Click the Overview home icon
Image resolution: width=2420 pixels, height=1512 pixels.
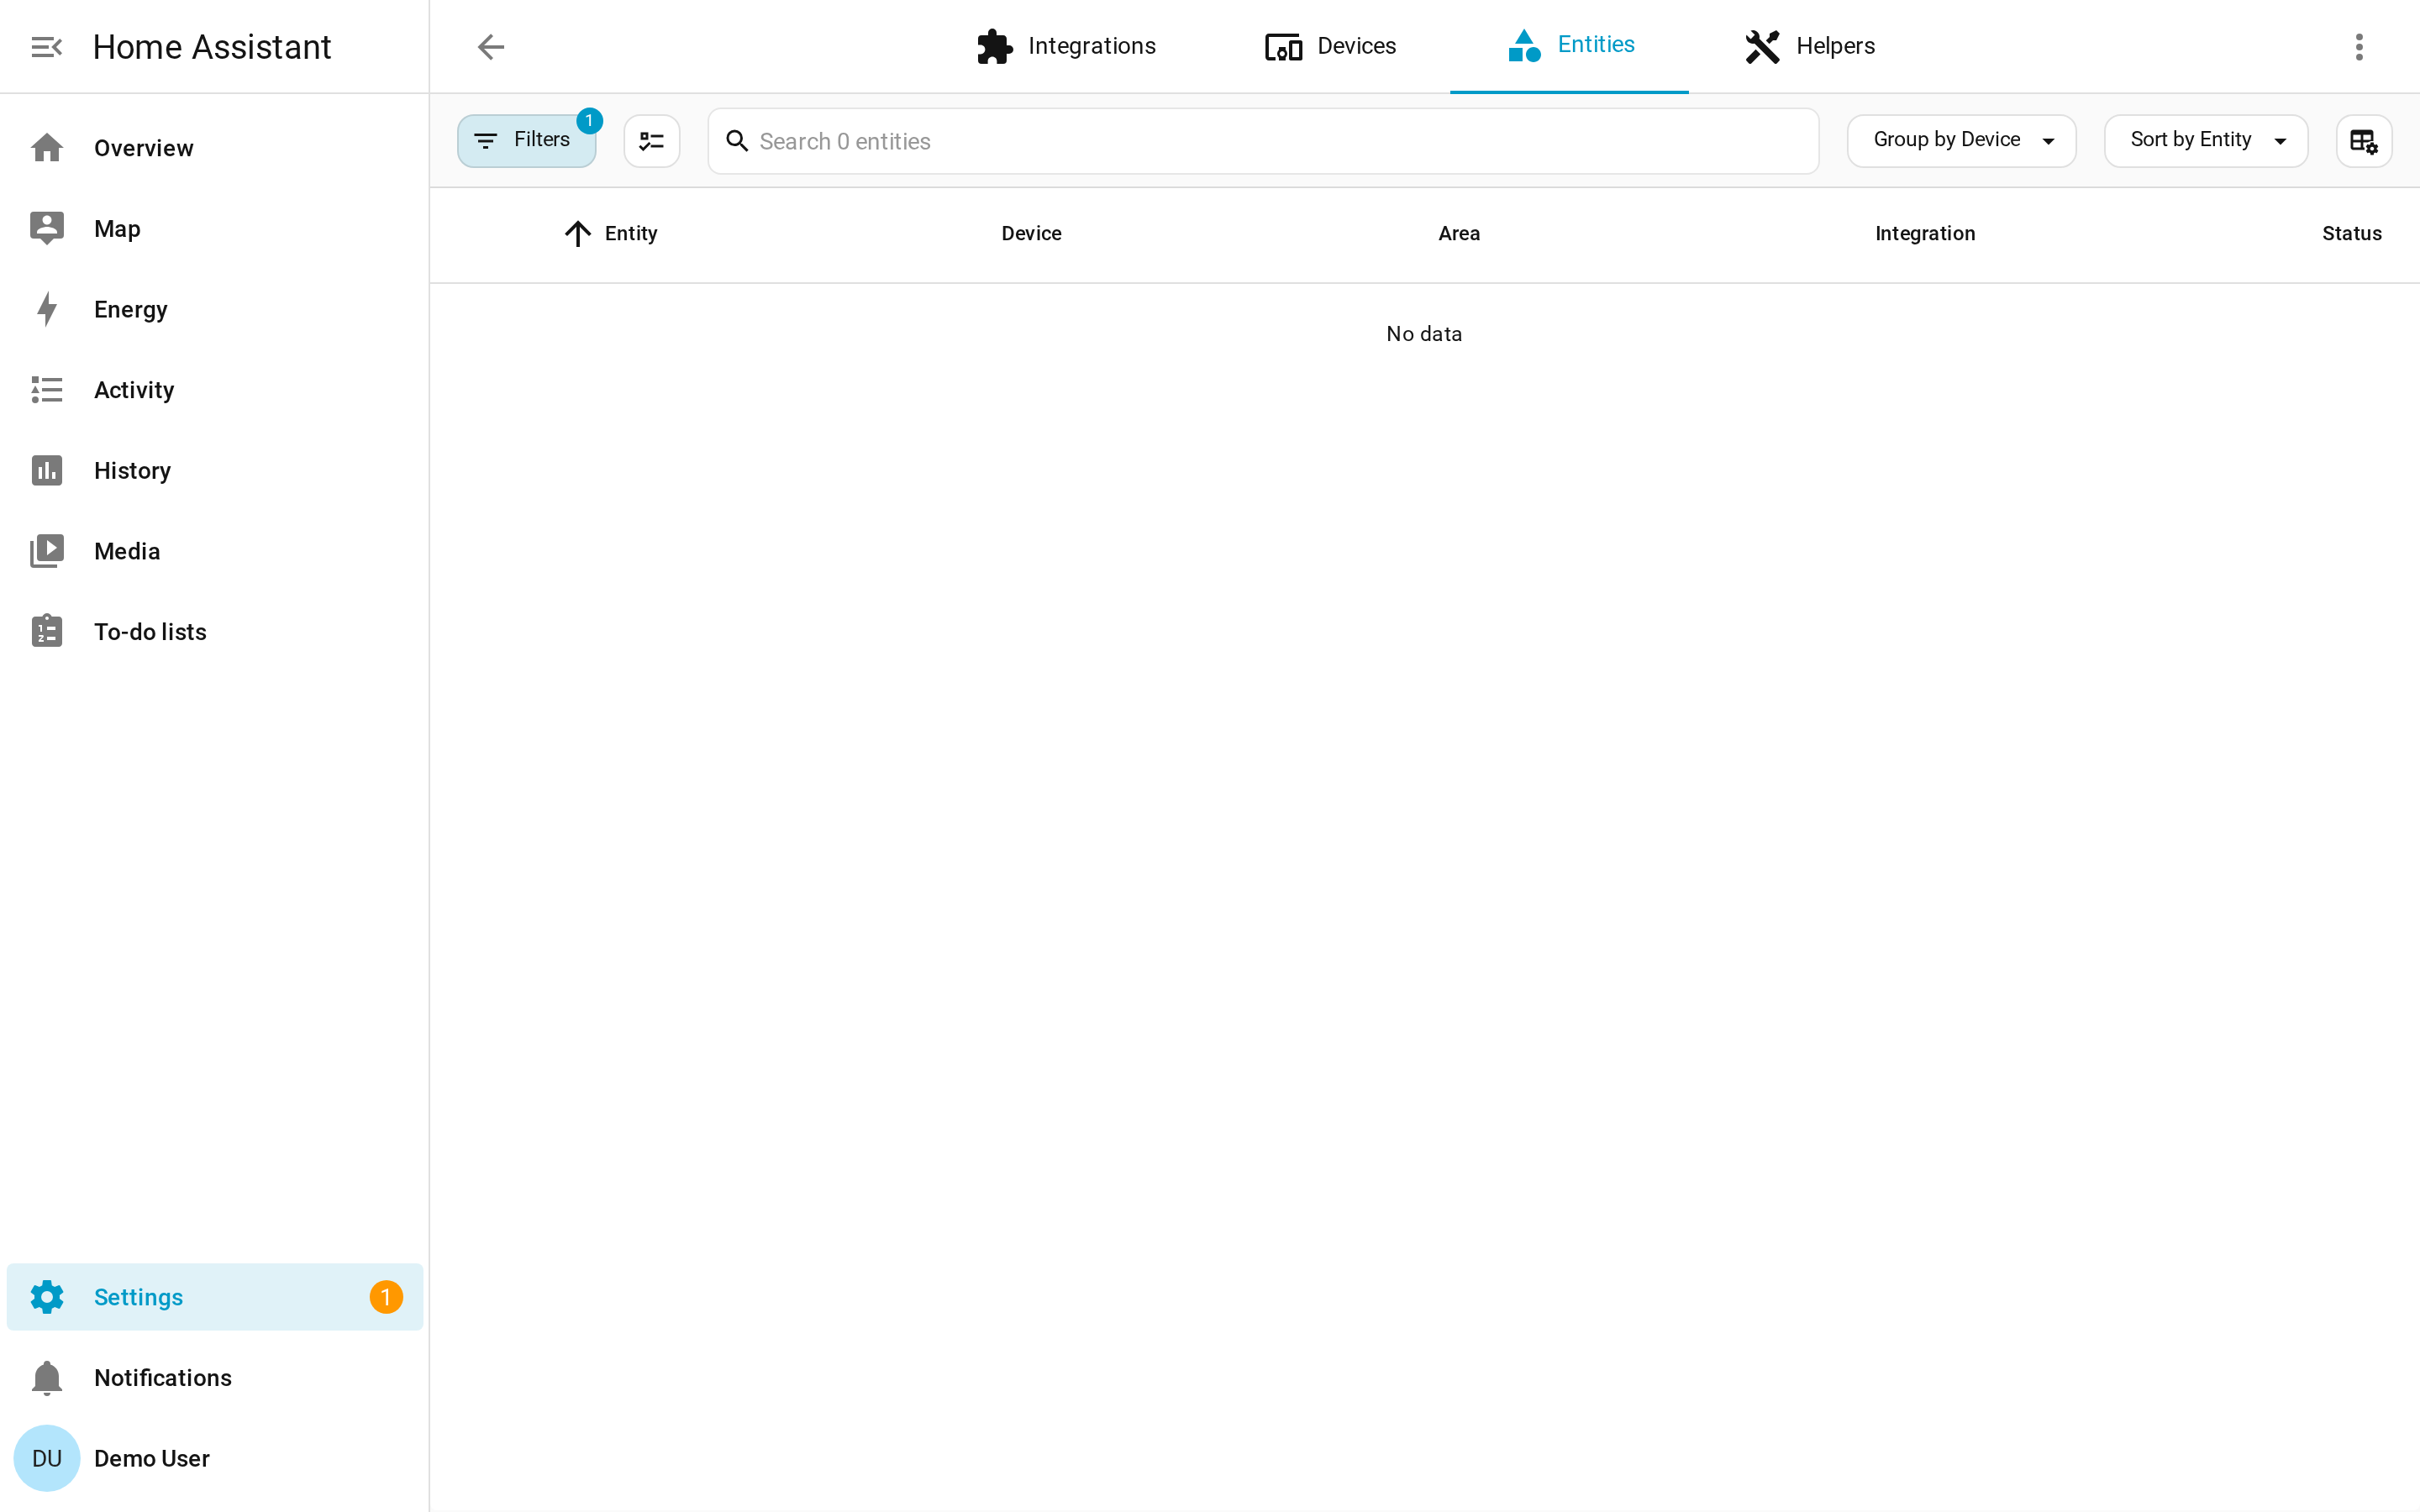(47, 148)
